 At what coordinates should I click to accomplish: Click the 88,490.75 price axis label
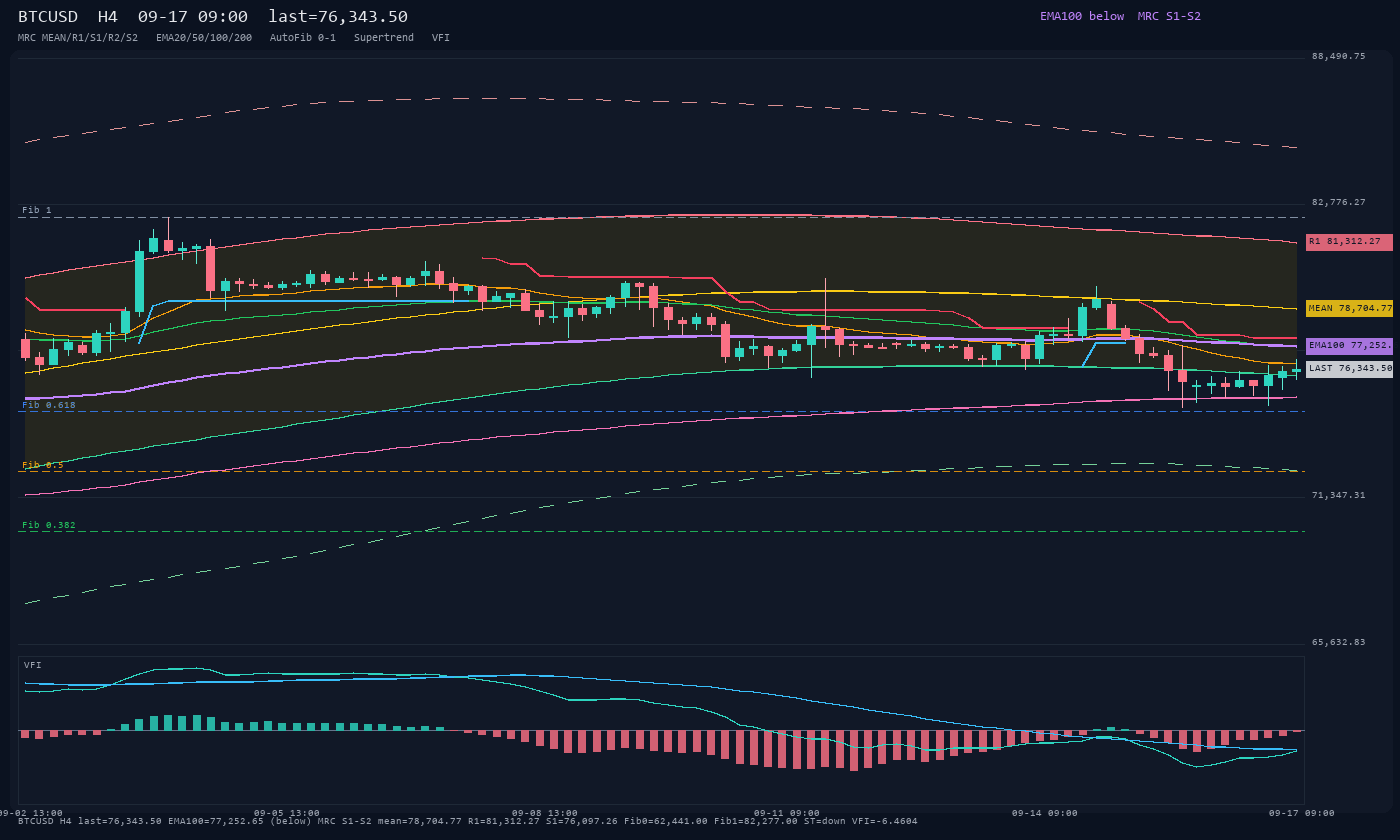coord(1339,57)
